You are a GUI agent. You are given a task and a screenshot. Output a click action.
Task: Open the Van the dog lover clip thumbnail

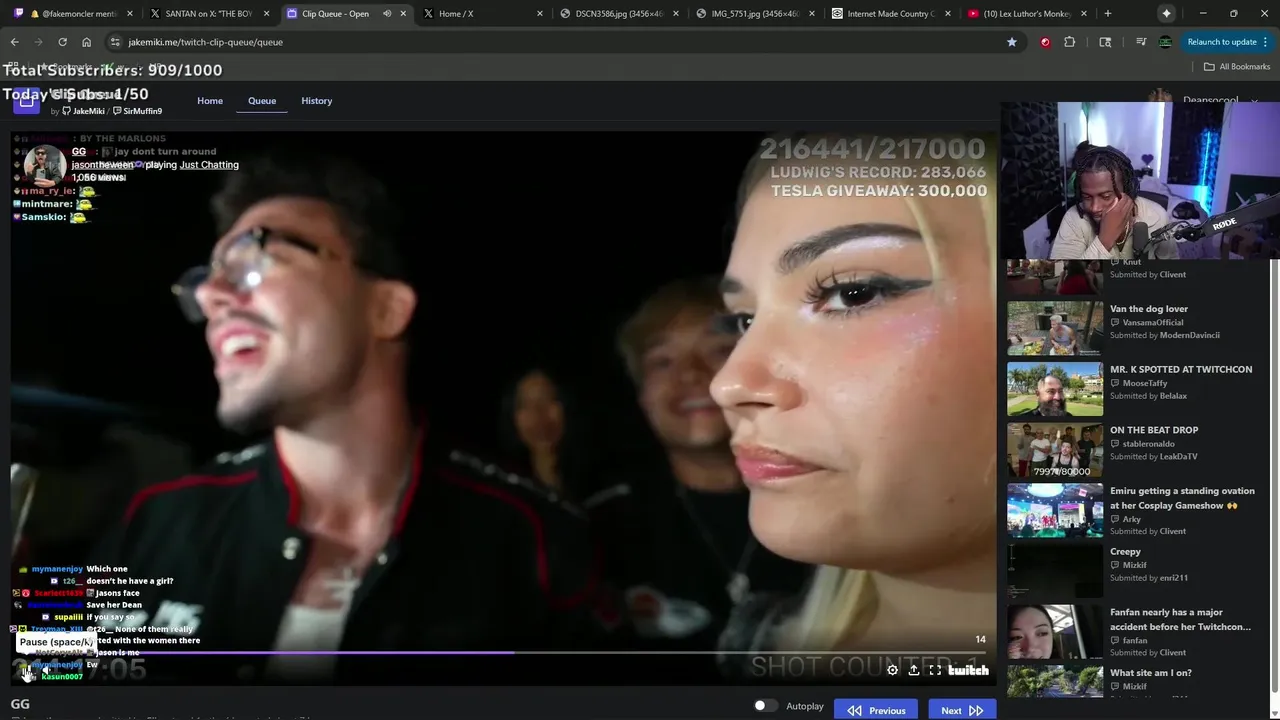1055,328
